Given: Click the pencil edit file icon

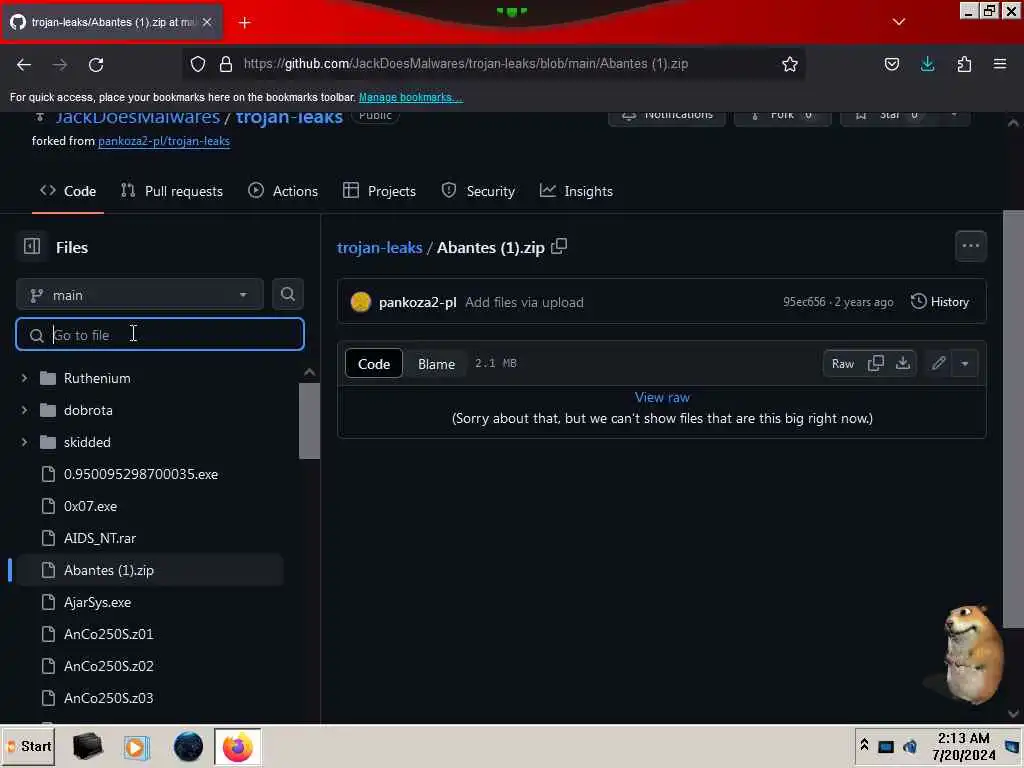Looking at the screenshot, I should coord(938,364).
